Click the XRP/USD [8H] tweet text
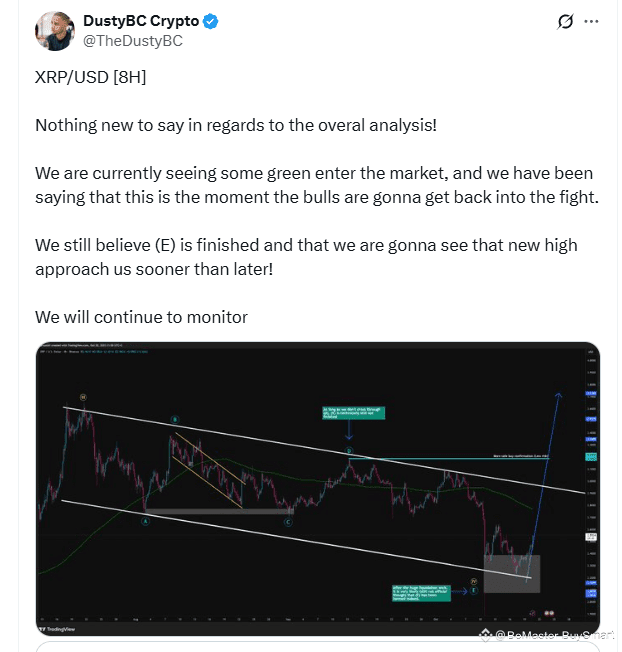This screenshot has width=622, height=652. [x=91, y=77]
